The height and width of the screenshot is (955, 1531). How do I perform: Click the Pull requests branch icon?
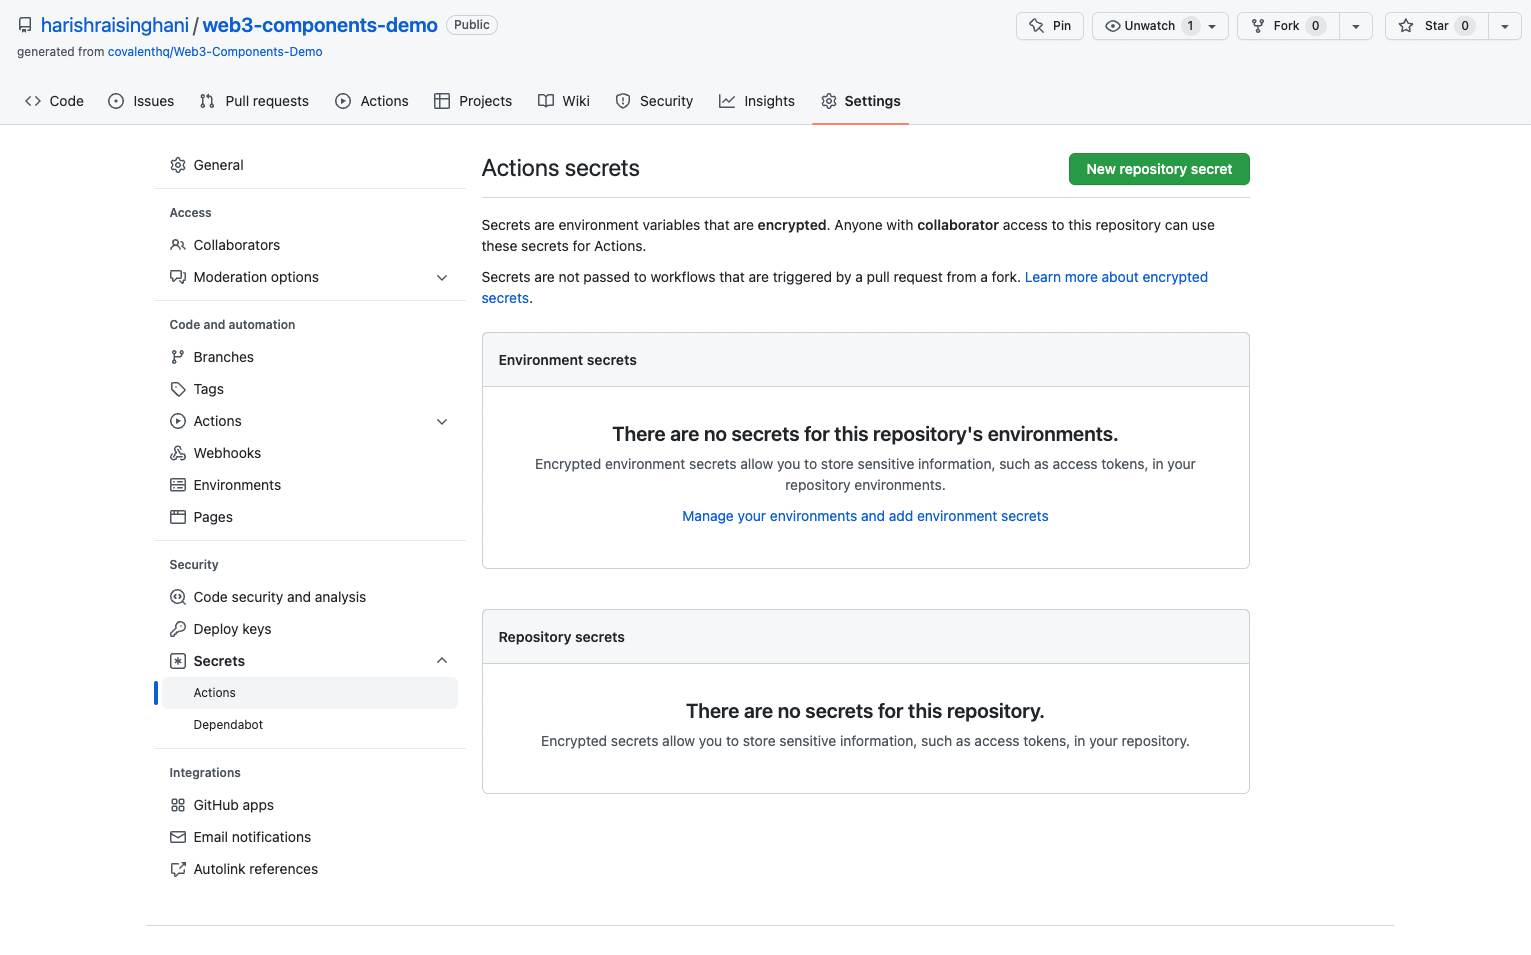207,101
